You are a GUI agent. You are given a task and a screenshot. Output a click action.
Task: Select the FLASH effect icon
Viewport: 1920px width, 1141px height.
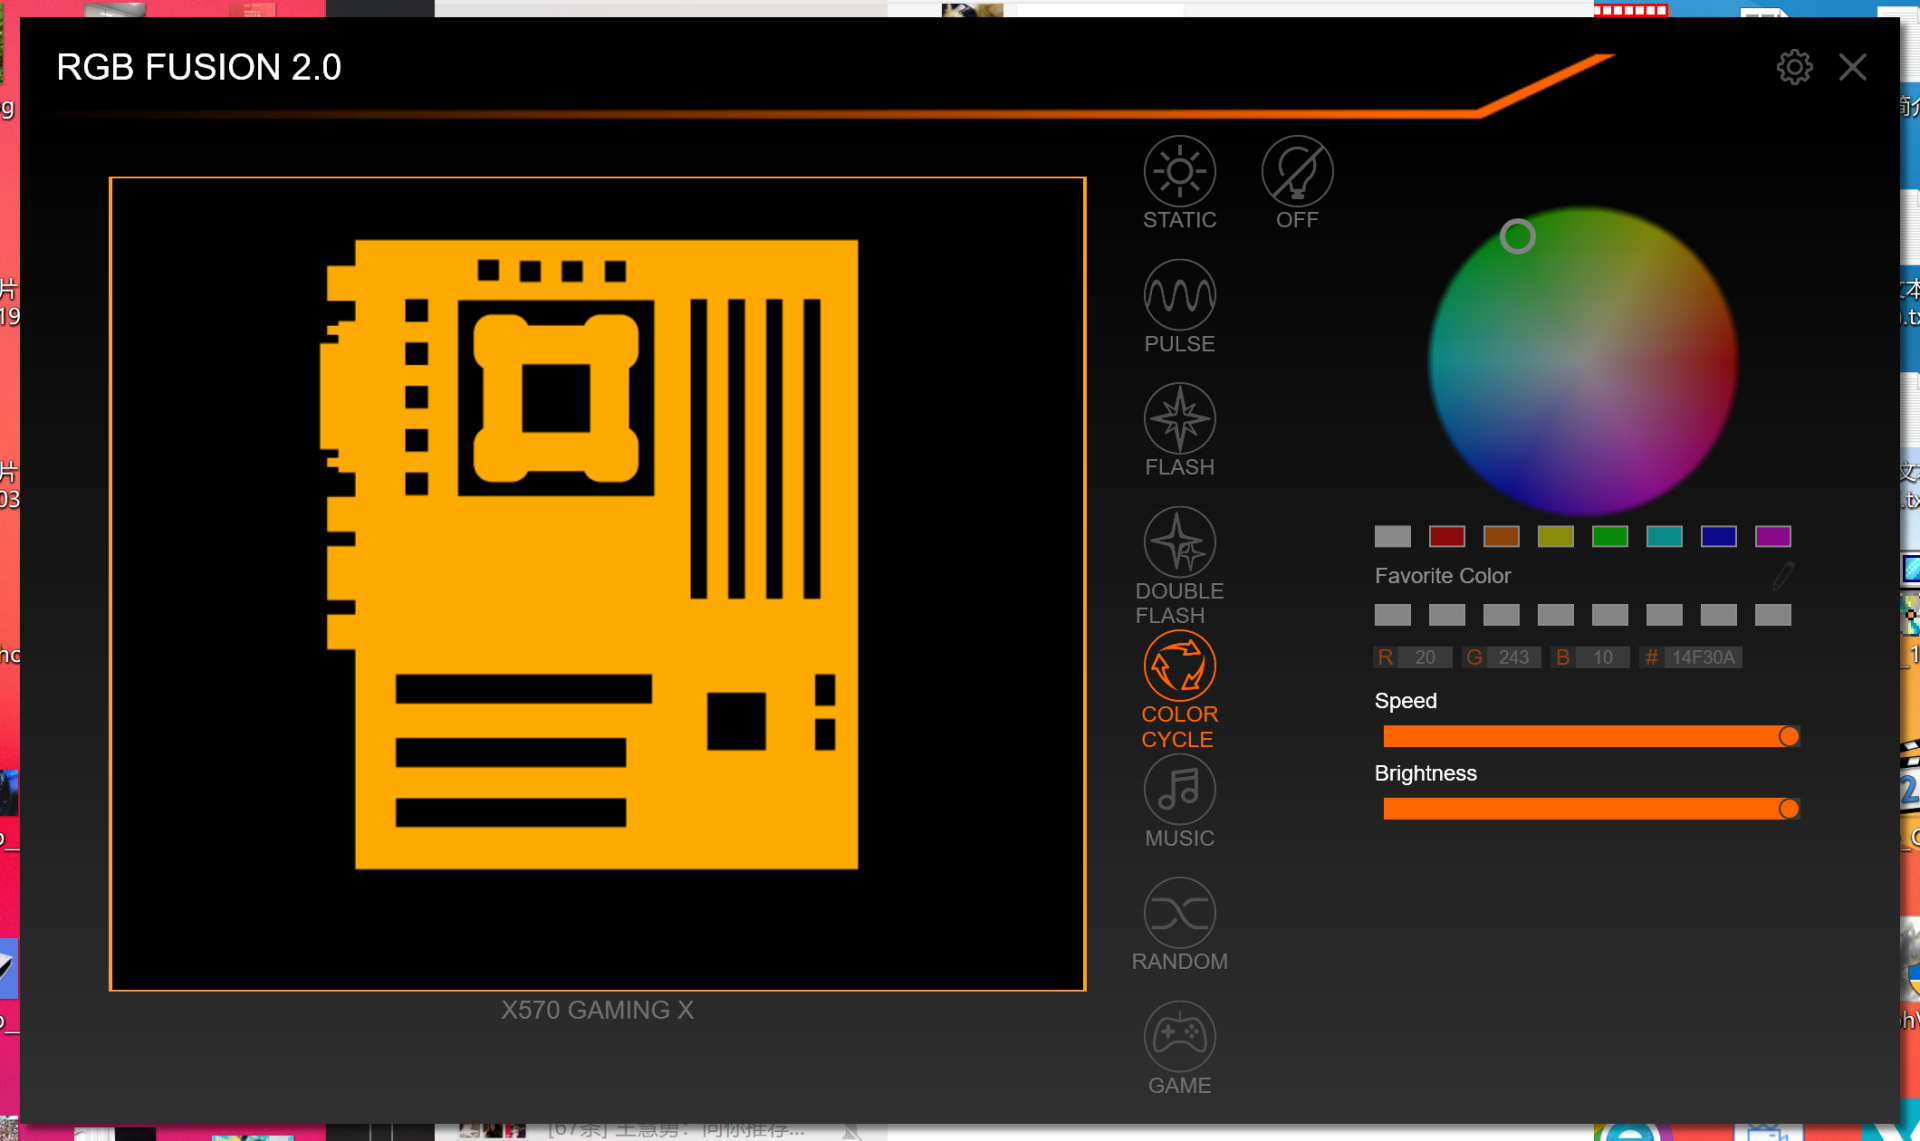pos(1180,418)
